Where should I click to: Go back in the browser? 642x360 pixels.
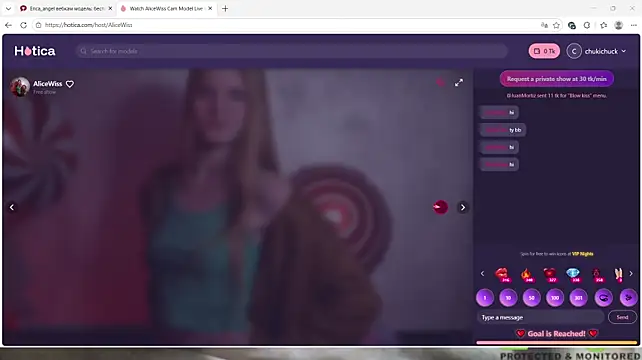9,25
